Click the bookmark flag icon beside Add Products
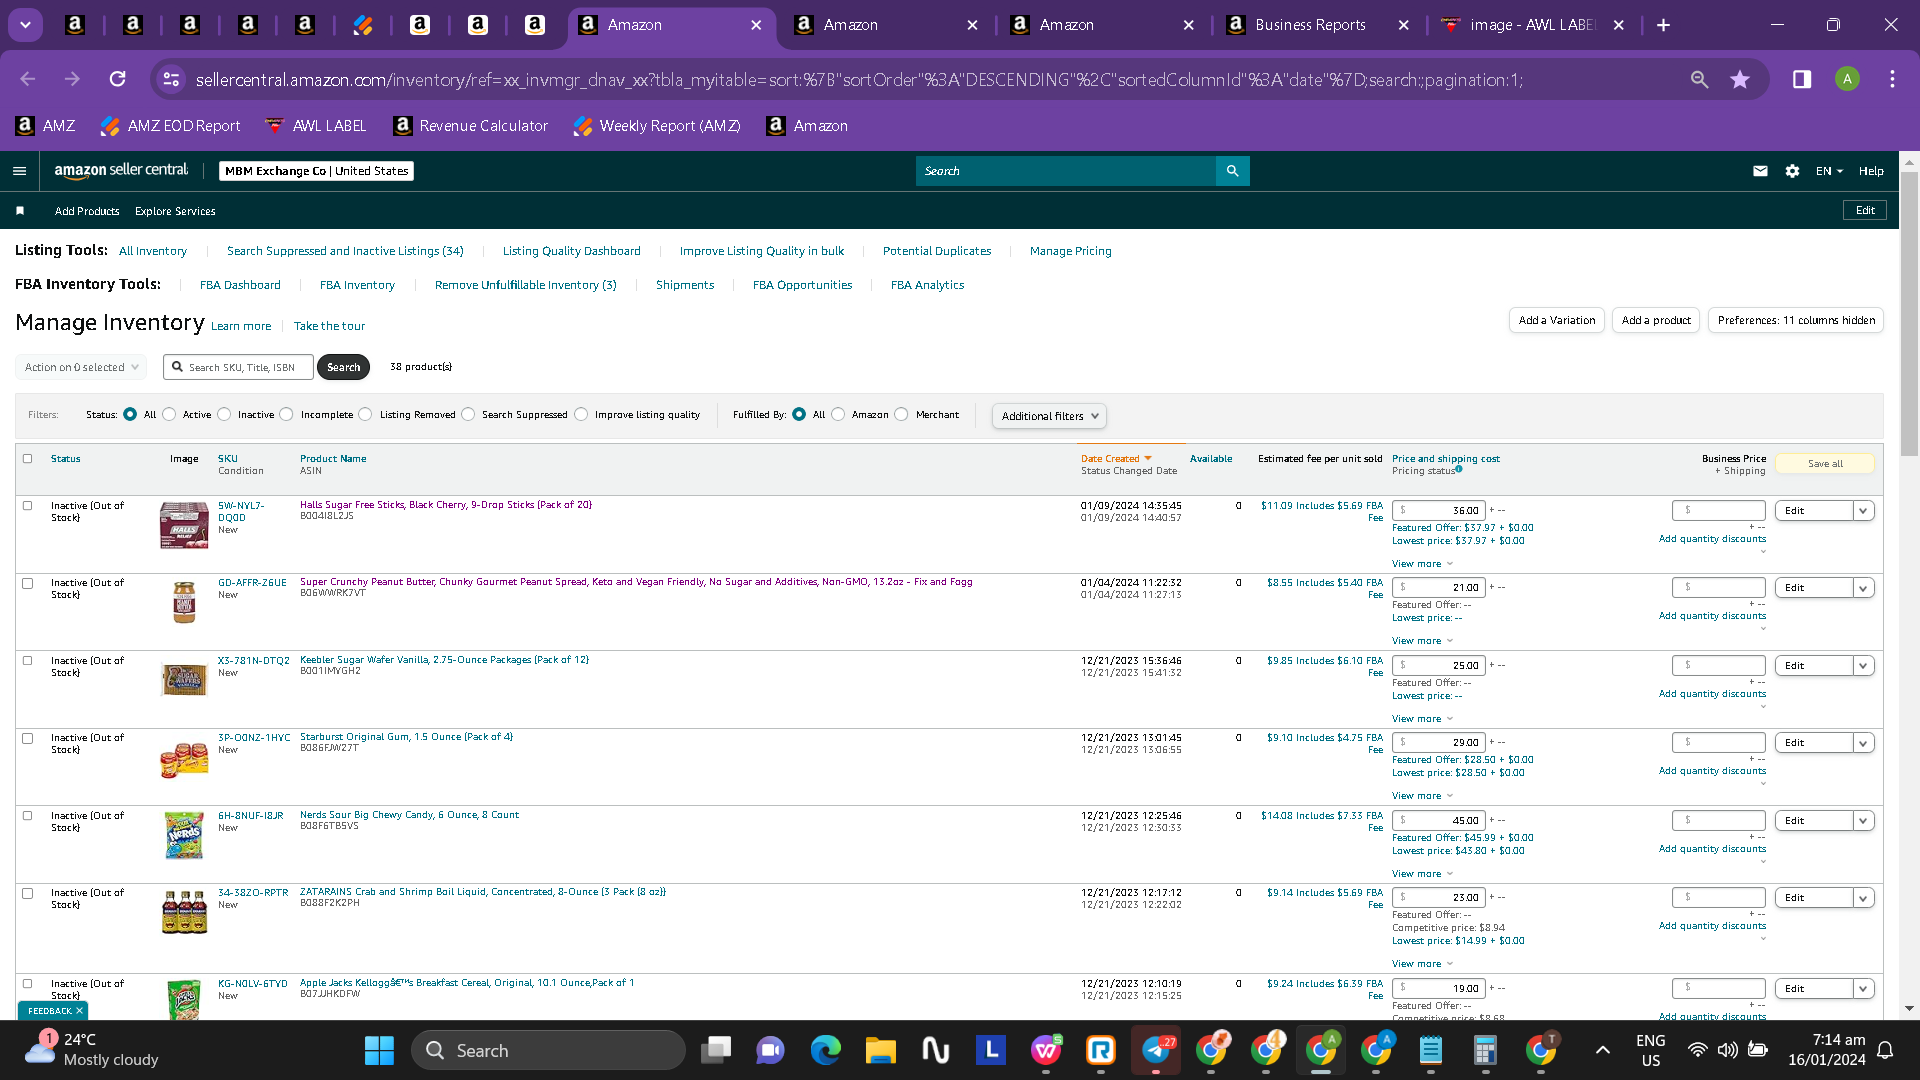This screenshot has width=1920, height=1080. pyautogui.click(x=20, y=211)
